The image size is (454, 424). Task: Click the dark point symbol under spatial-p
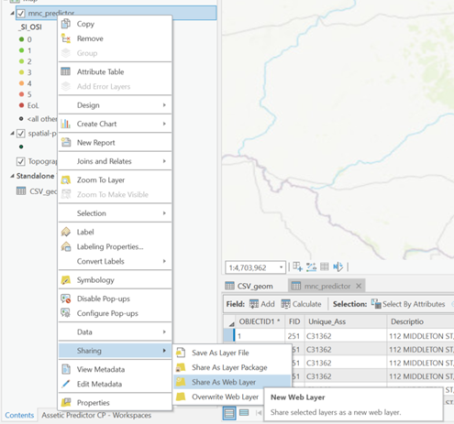tap(21, 147)
